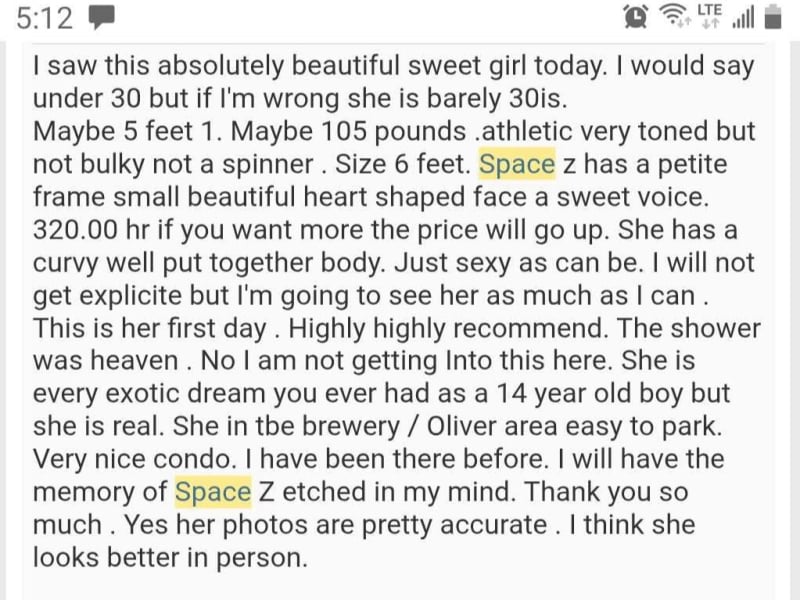Tap the cellular signal bars icon

click(x=742, y=18)
